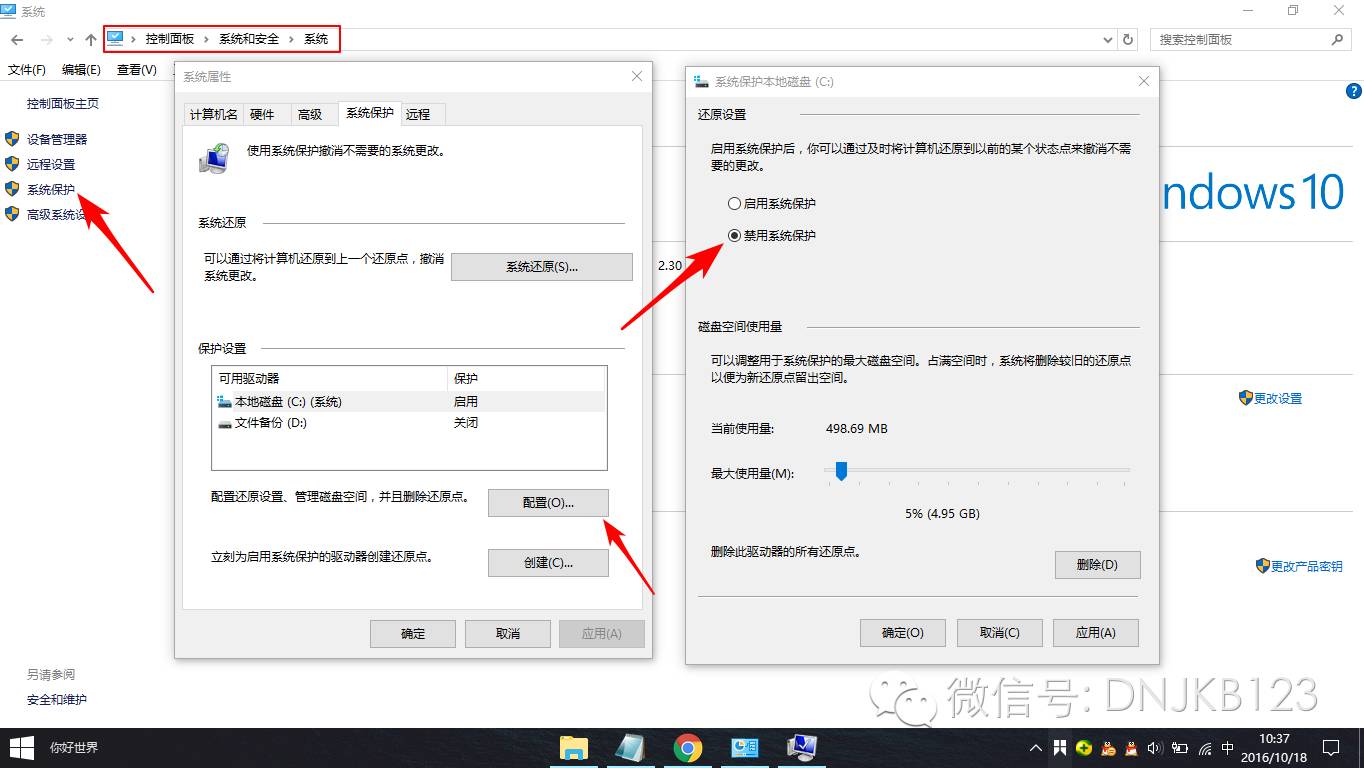Click 确定 in 系统属性 dialog
The width and height of the screenshot is (1364, 768).
(x=413, y=634)
